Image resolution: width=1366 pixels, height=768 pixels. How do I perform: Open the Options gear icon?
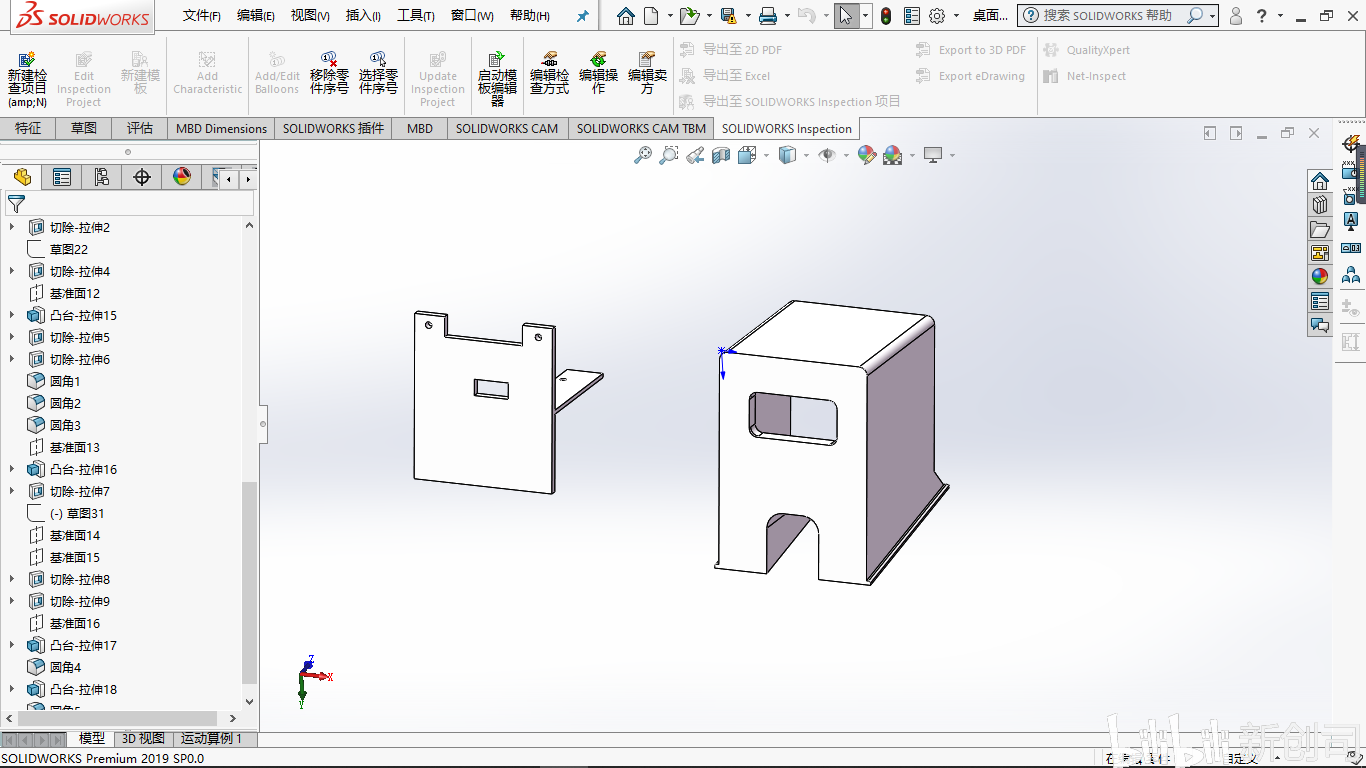[937, 16]
